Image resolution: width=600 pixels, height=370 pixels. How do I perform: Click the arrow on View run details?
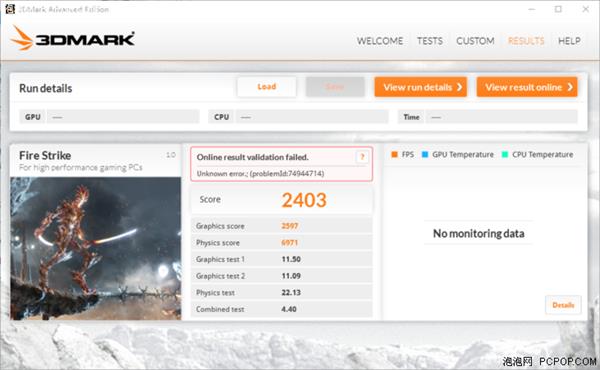pyautogui.click(x=460, y=87)
